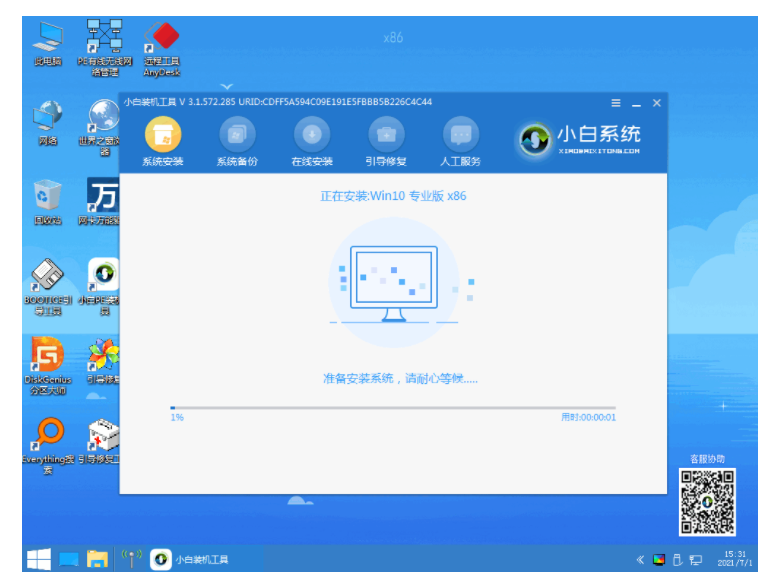769x579 pixels.
Task: Click the 客服协助 QR code
Action: click(x=708, y=498)
